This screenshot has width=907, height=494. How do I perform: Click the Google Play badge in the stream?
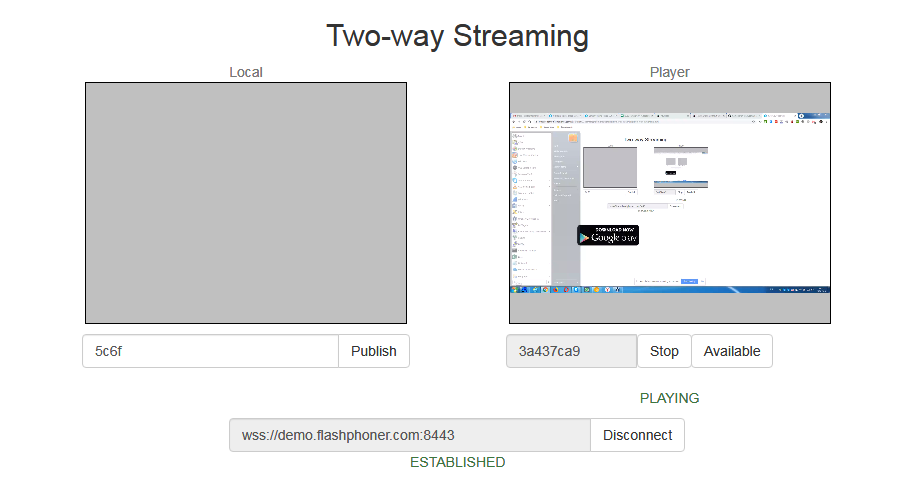click(x=608, y=236)
